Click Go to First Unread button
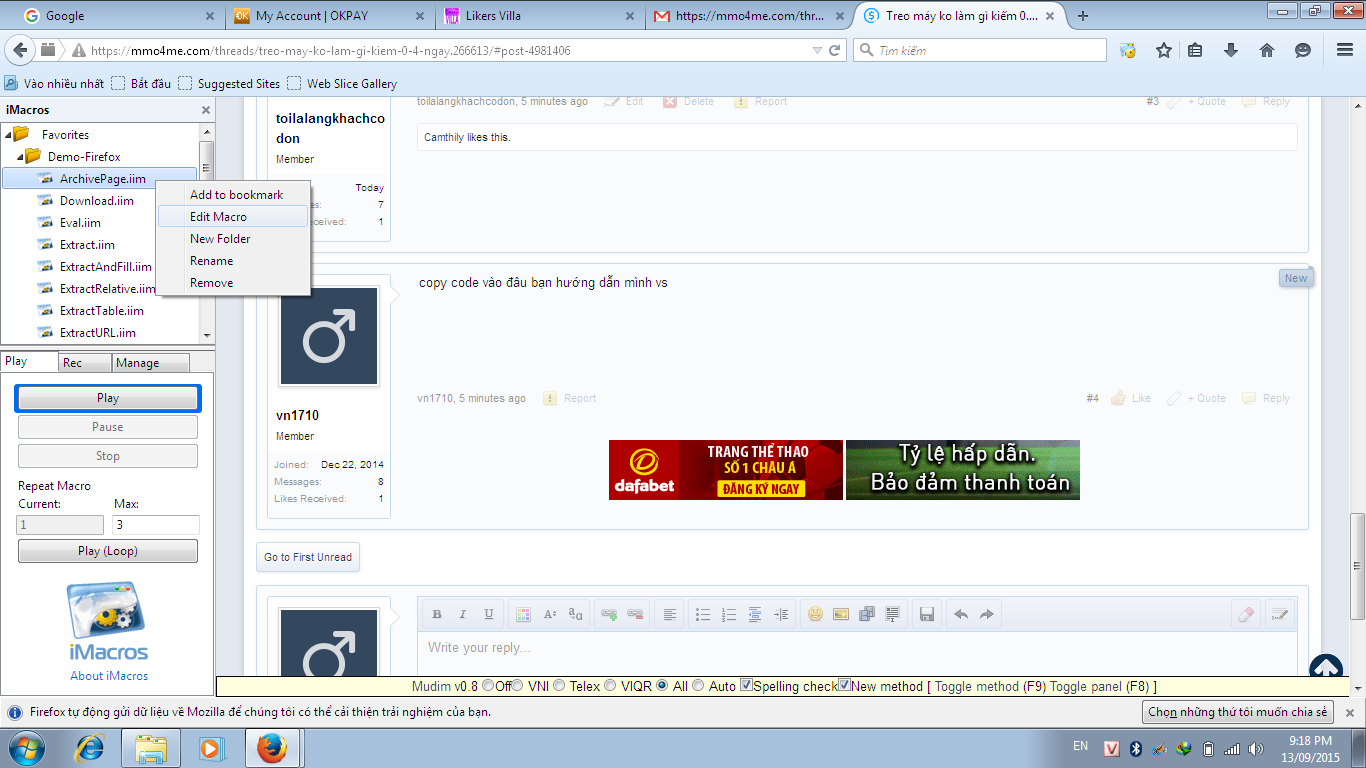This screenshot has width=1366, height=768. pyautogui.click(x=308, y=557)
